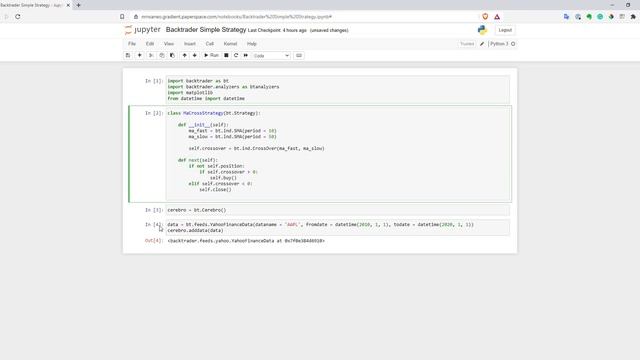Viewport: 640px width, 360px height.
Task: Click the Trusted notebook indicator
Action: tap(467, 44)
